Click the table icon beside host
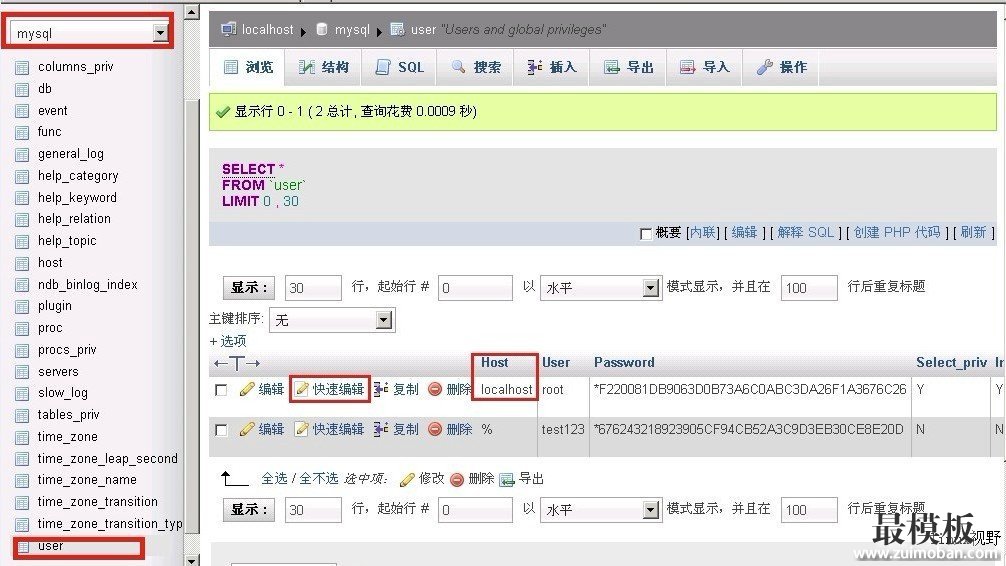The height and width of the screenshot is (566, 1006). [x=22, y=263]
